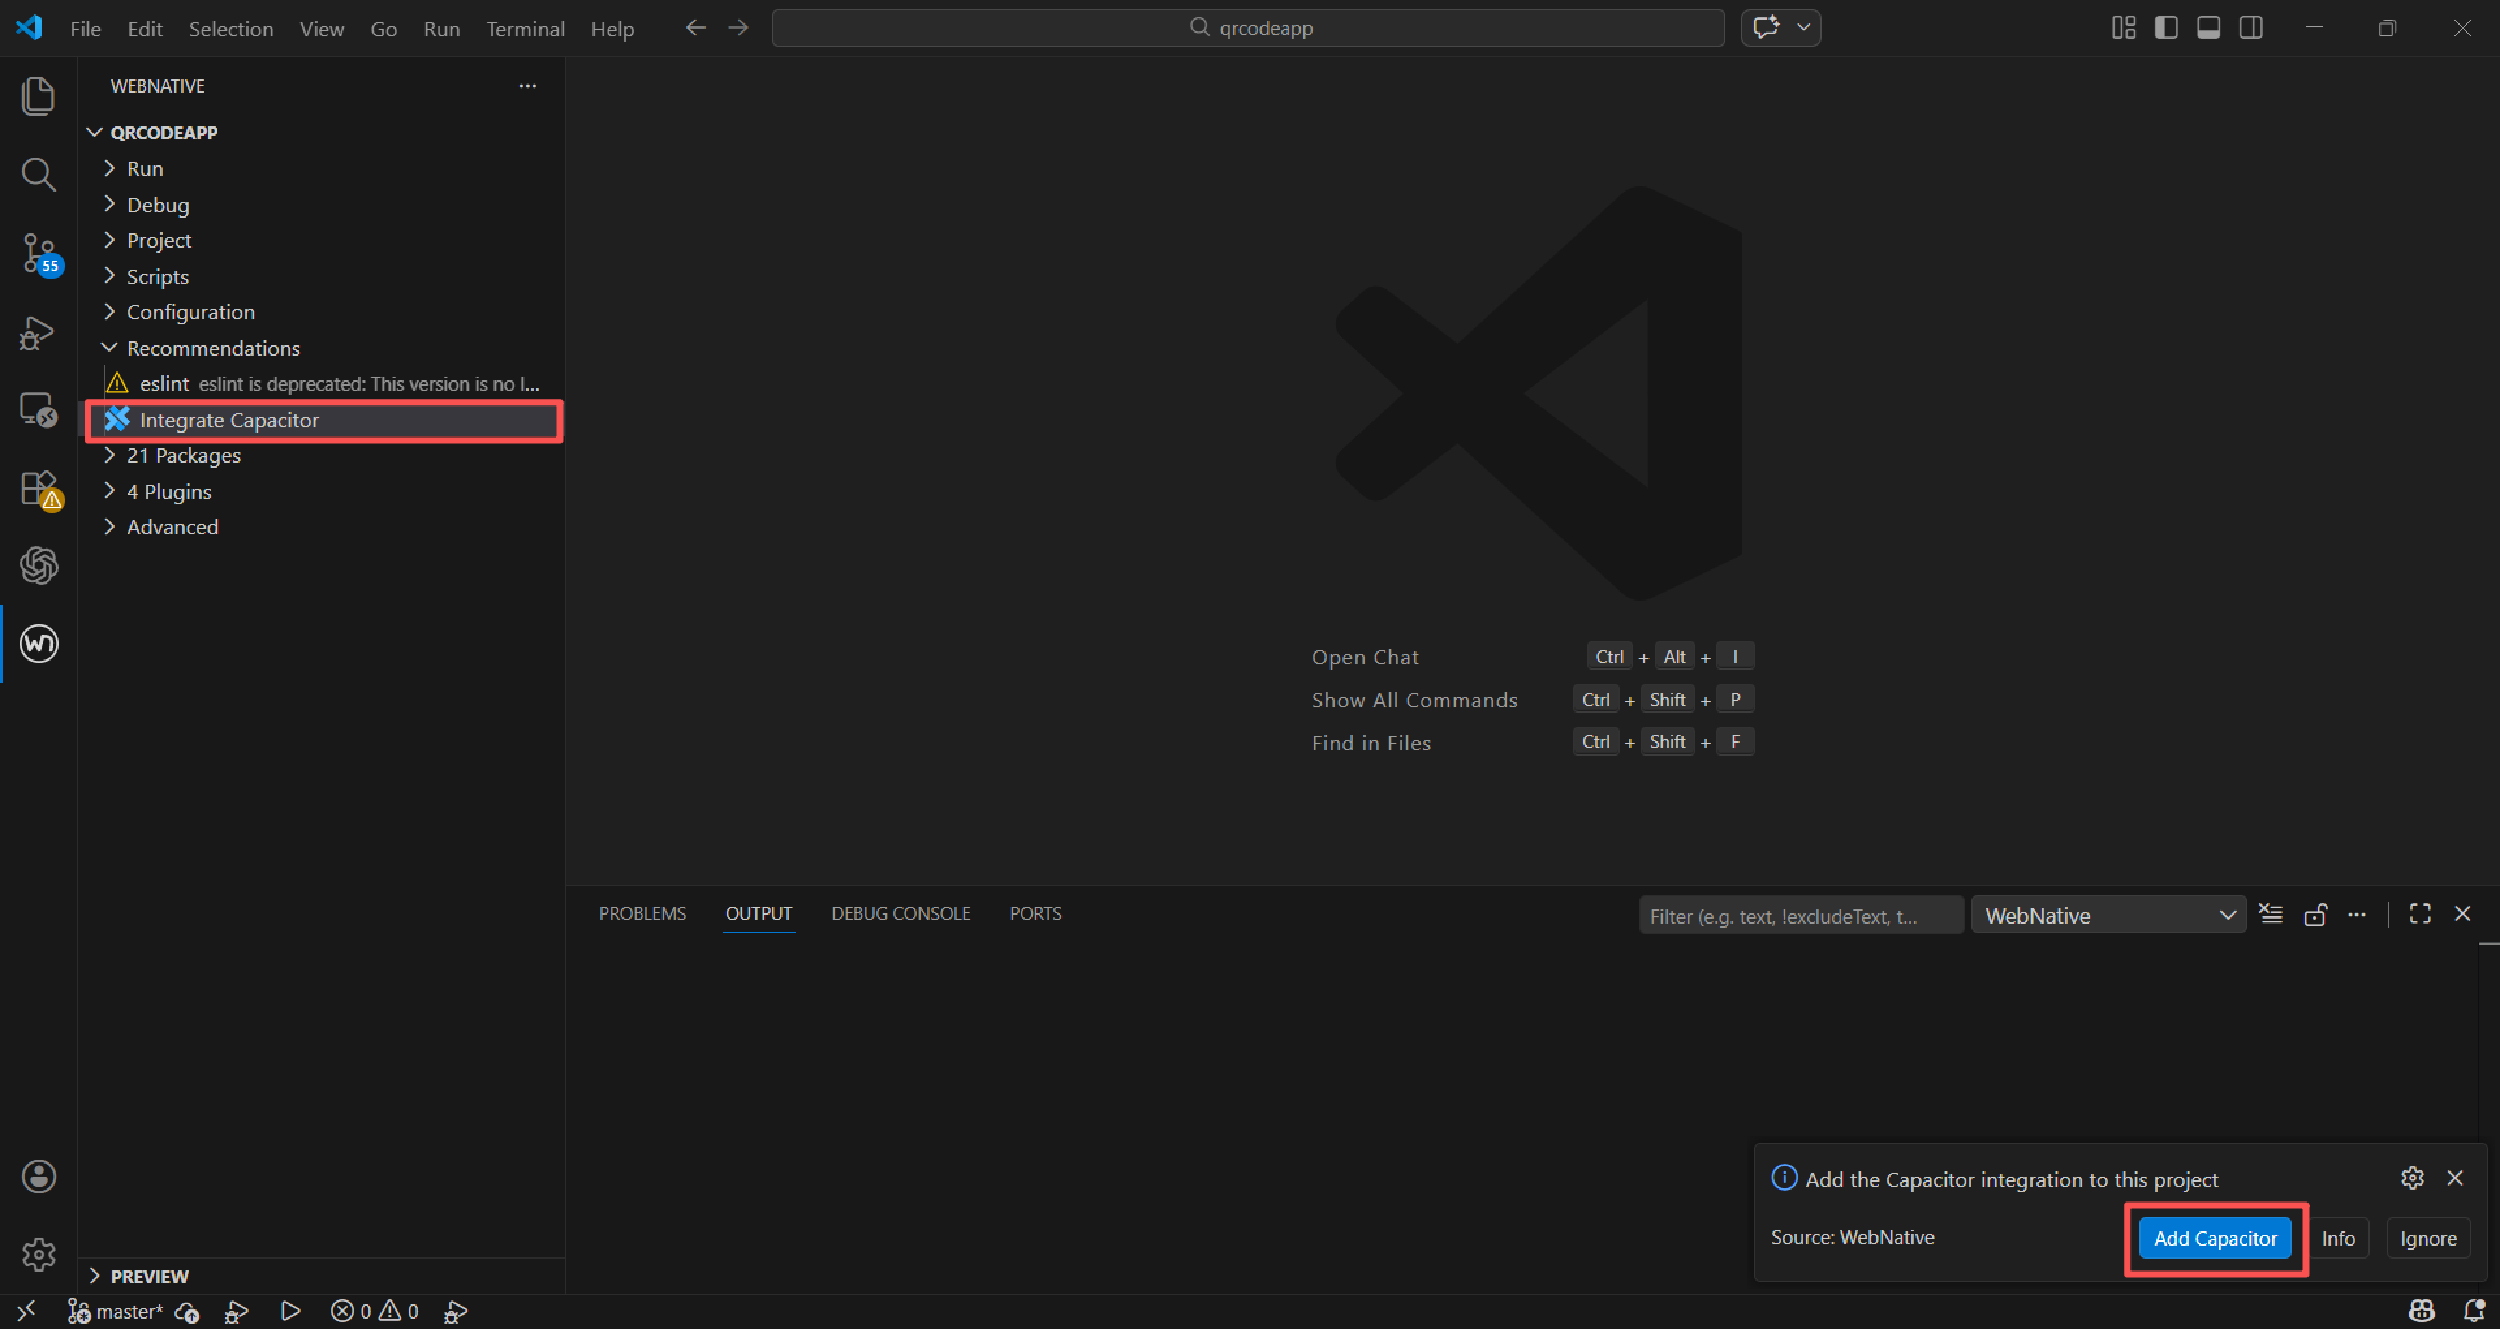2500x1329 pixels.
Task: Toggle the Primary Side Bar
Action: 2166,28
